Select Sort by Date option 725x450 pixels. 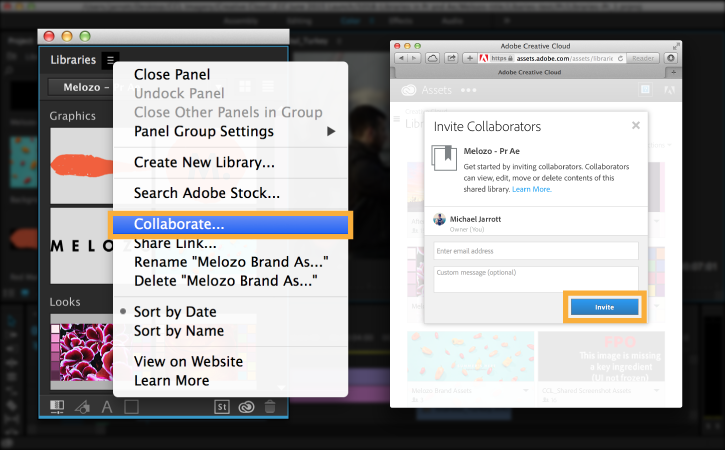coord(175,312)
